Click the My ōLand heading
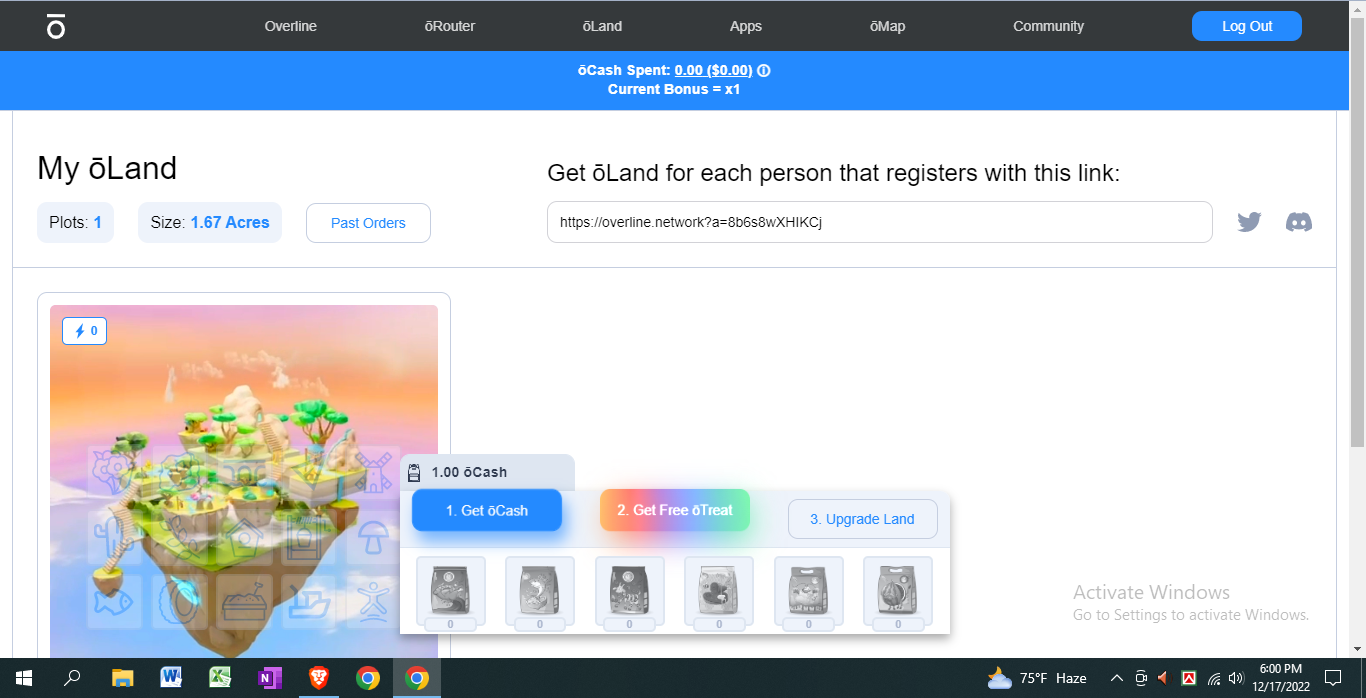The height and width of the screenshot is (698, 1366). pyautogui.click(x=107, y=168)
